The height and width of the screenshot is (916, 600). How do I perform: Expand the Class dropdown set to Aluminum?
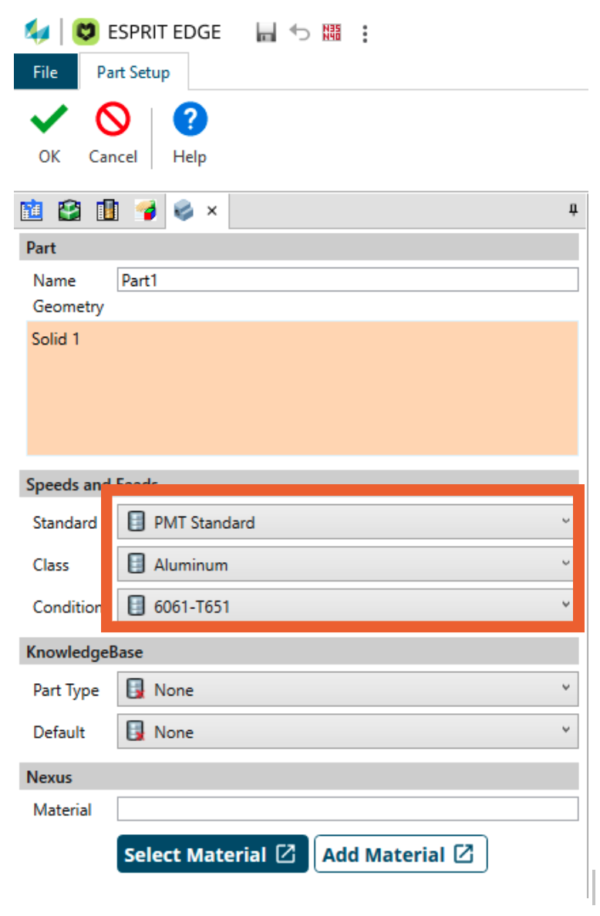pyautogui.click(x=347, y=565)
